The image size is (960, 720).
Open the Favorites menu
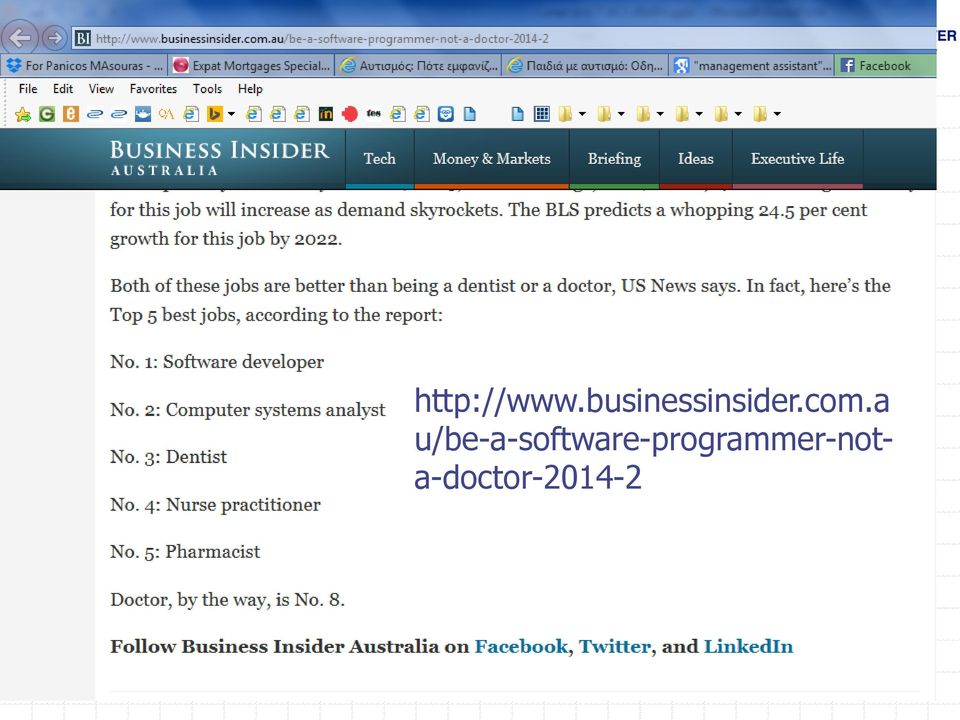[x=153, y=89]
